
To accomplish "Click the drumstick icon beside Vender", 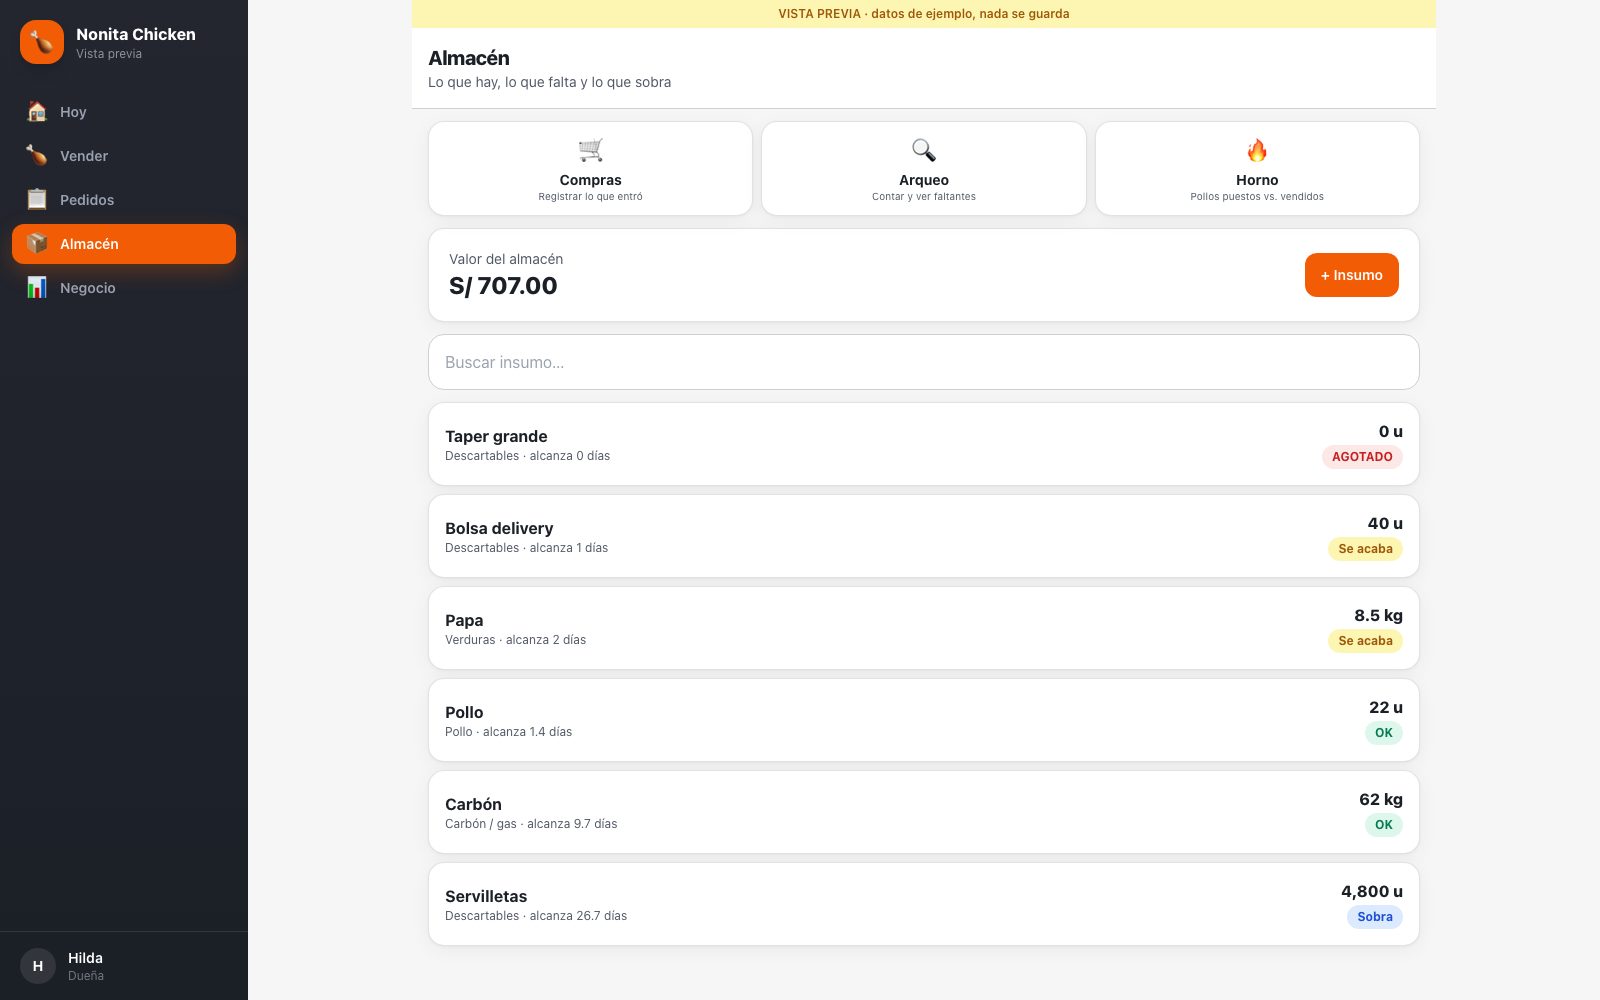I will 37,156.
